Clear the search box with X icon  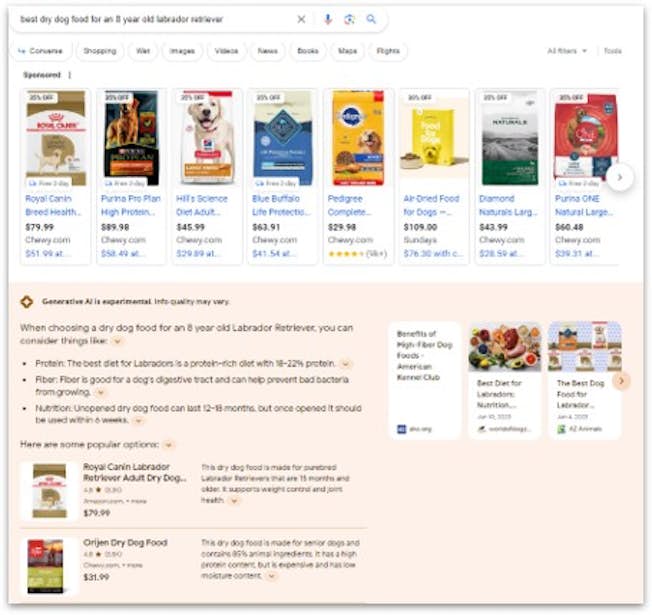pos(301,19)
